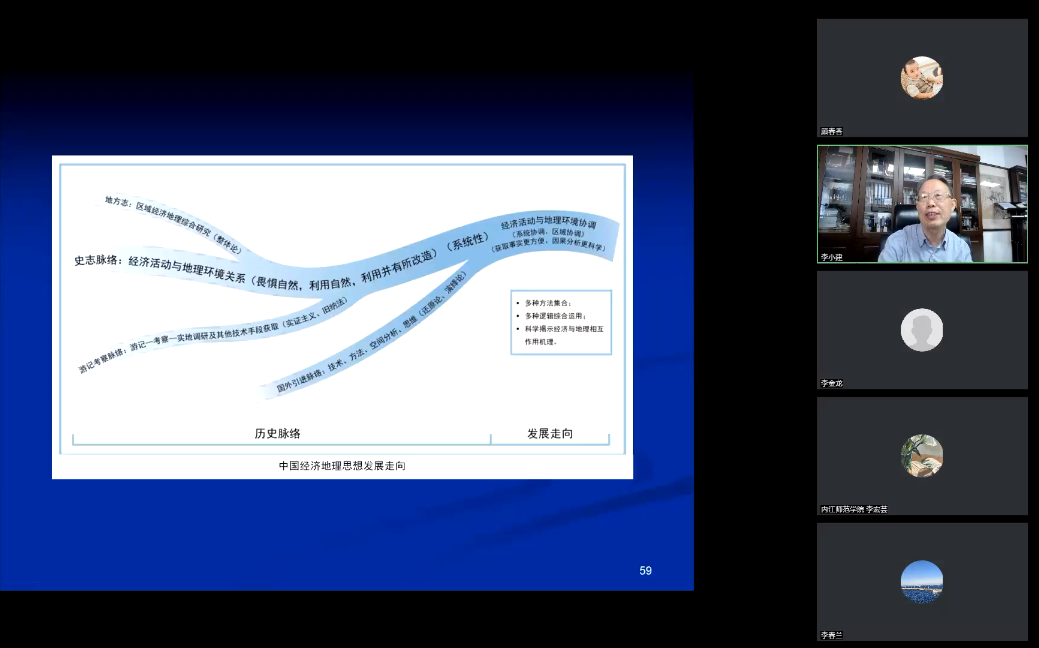Click the 李金龙 name label
The width and height of the screenshot is (1039, 648).
832,383
